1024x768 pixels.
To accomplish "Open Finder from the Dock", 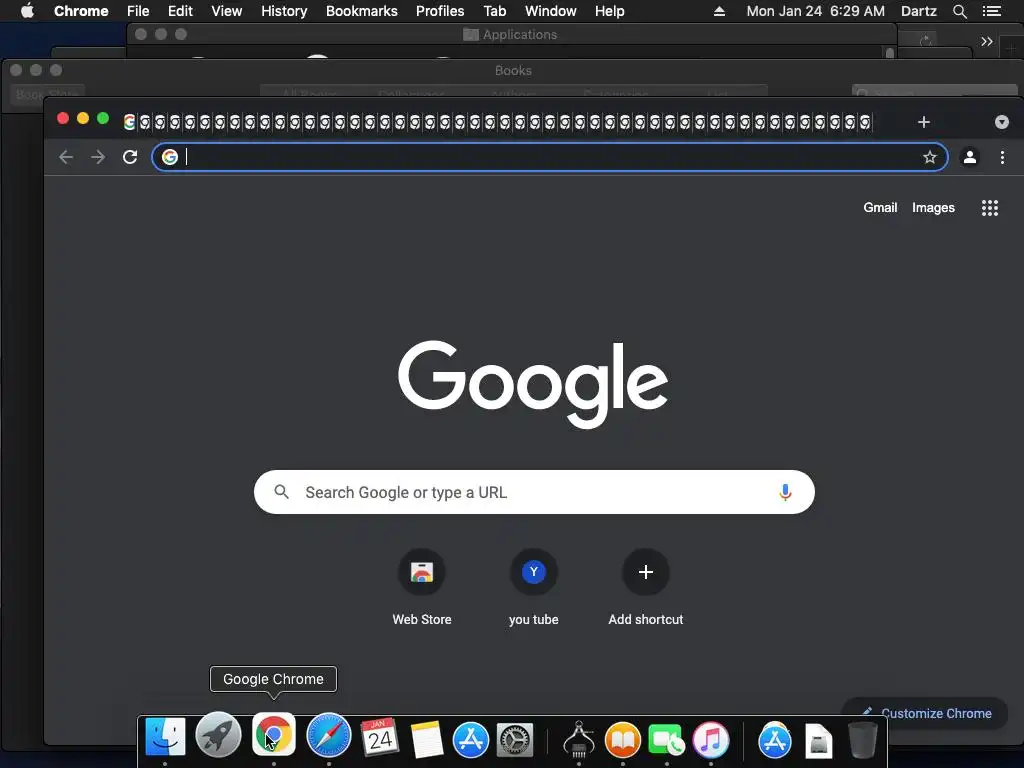I will point(165,736).
